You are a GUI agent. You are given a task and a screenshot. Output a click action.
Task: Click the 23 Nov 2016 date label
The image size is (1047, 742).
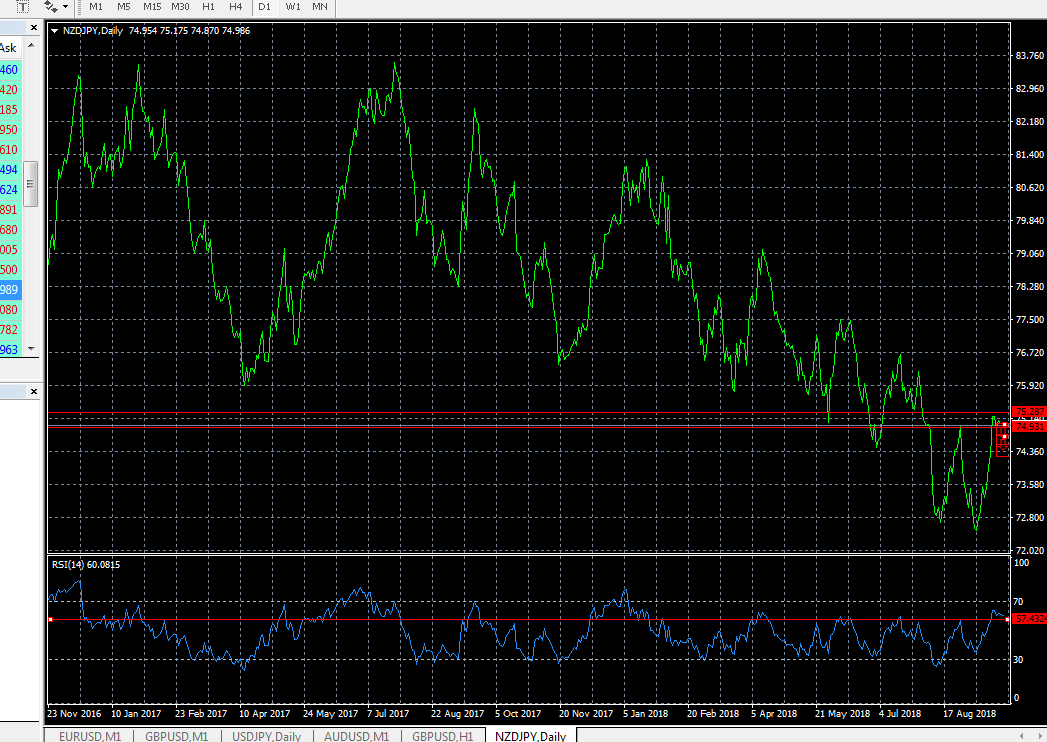pos(75,714)
